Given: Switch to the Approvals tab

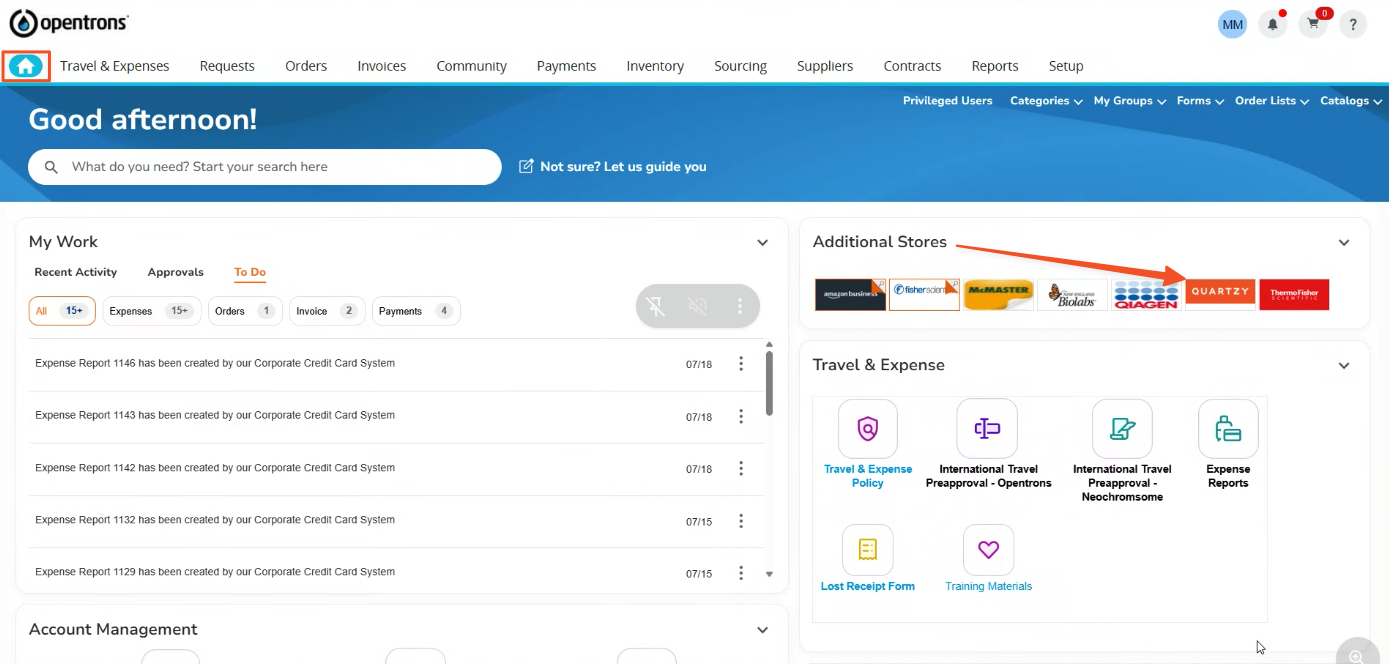Looking at the screenshot, I should click(176, 272).
